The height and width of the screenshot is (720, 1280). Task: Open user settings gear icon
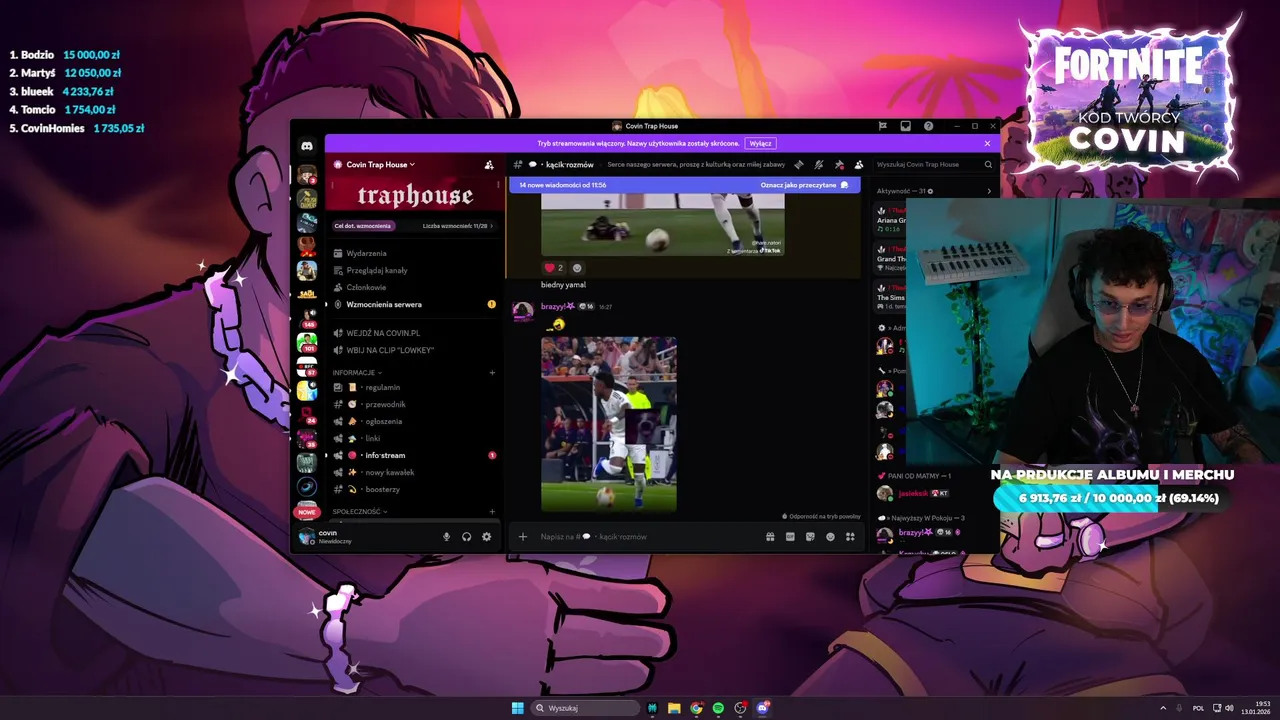[x=486, y=537]
